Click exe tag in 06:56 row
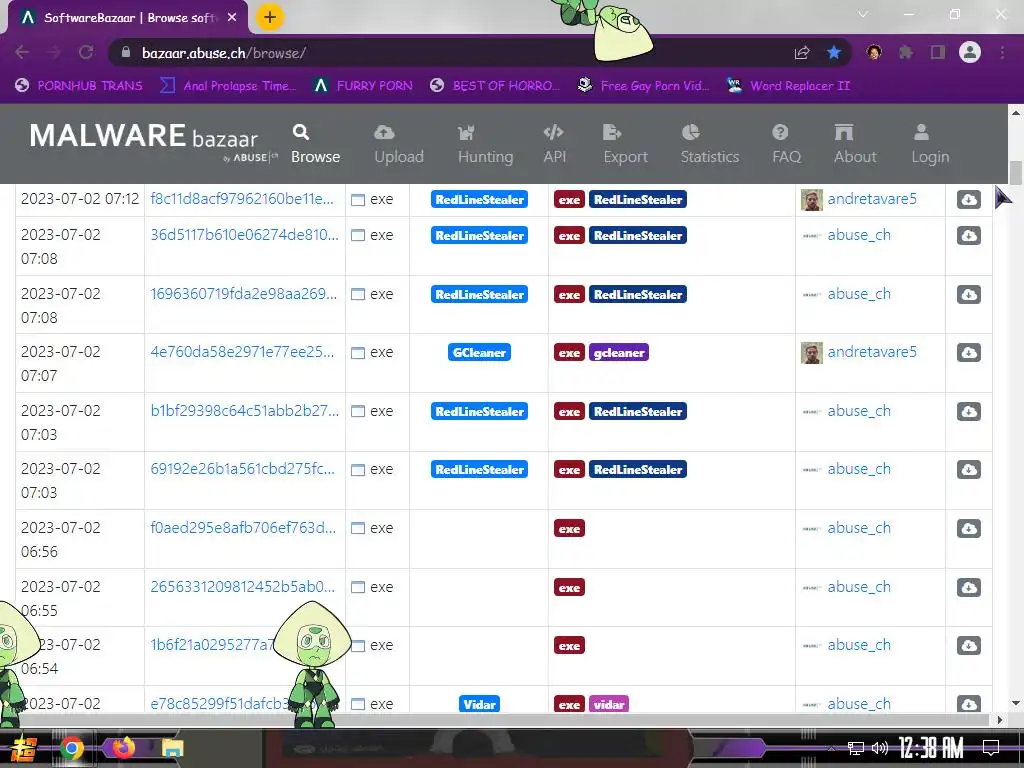Image resolution: width=1024 pixels, height=768 pixels. (569, 528)
